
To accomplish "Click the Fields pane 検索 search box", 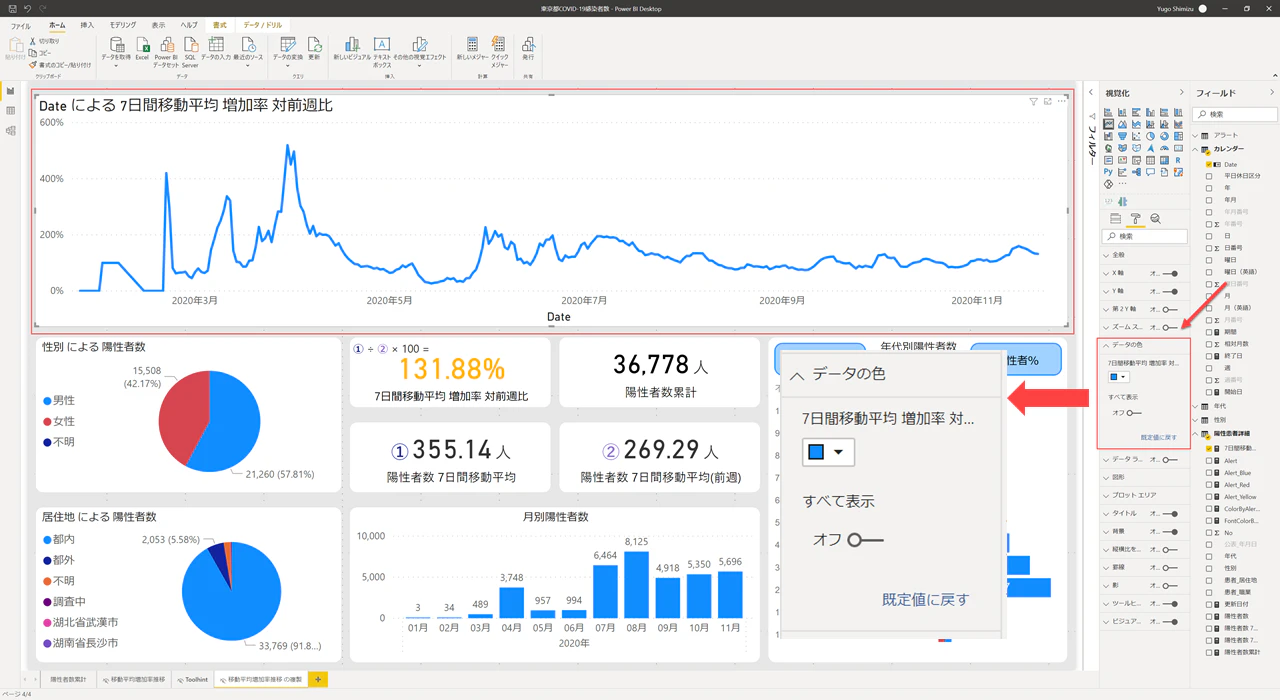I will point(1235,114).
